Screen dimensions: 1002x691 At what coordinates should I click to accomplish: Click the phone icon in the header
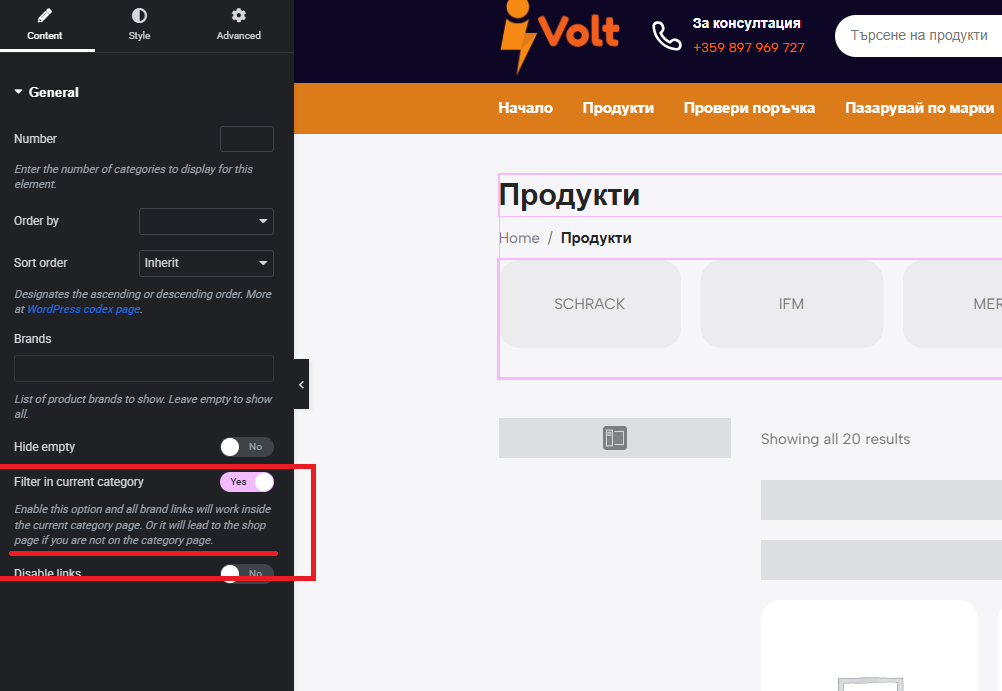coord(667,35)
